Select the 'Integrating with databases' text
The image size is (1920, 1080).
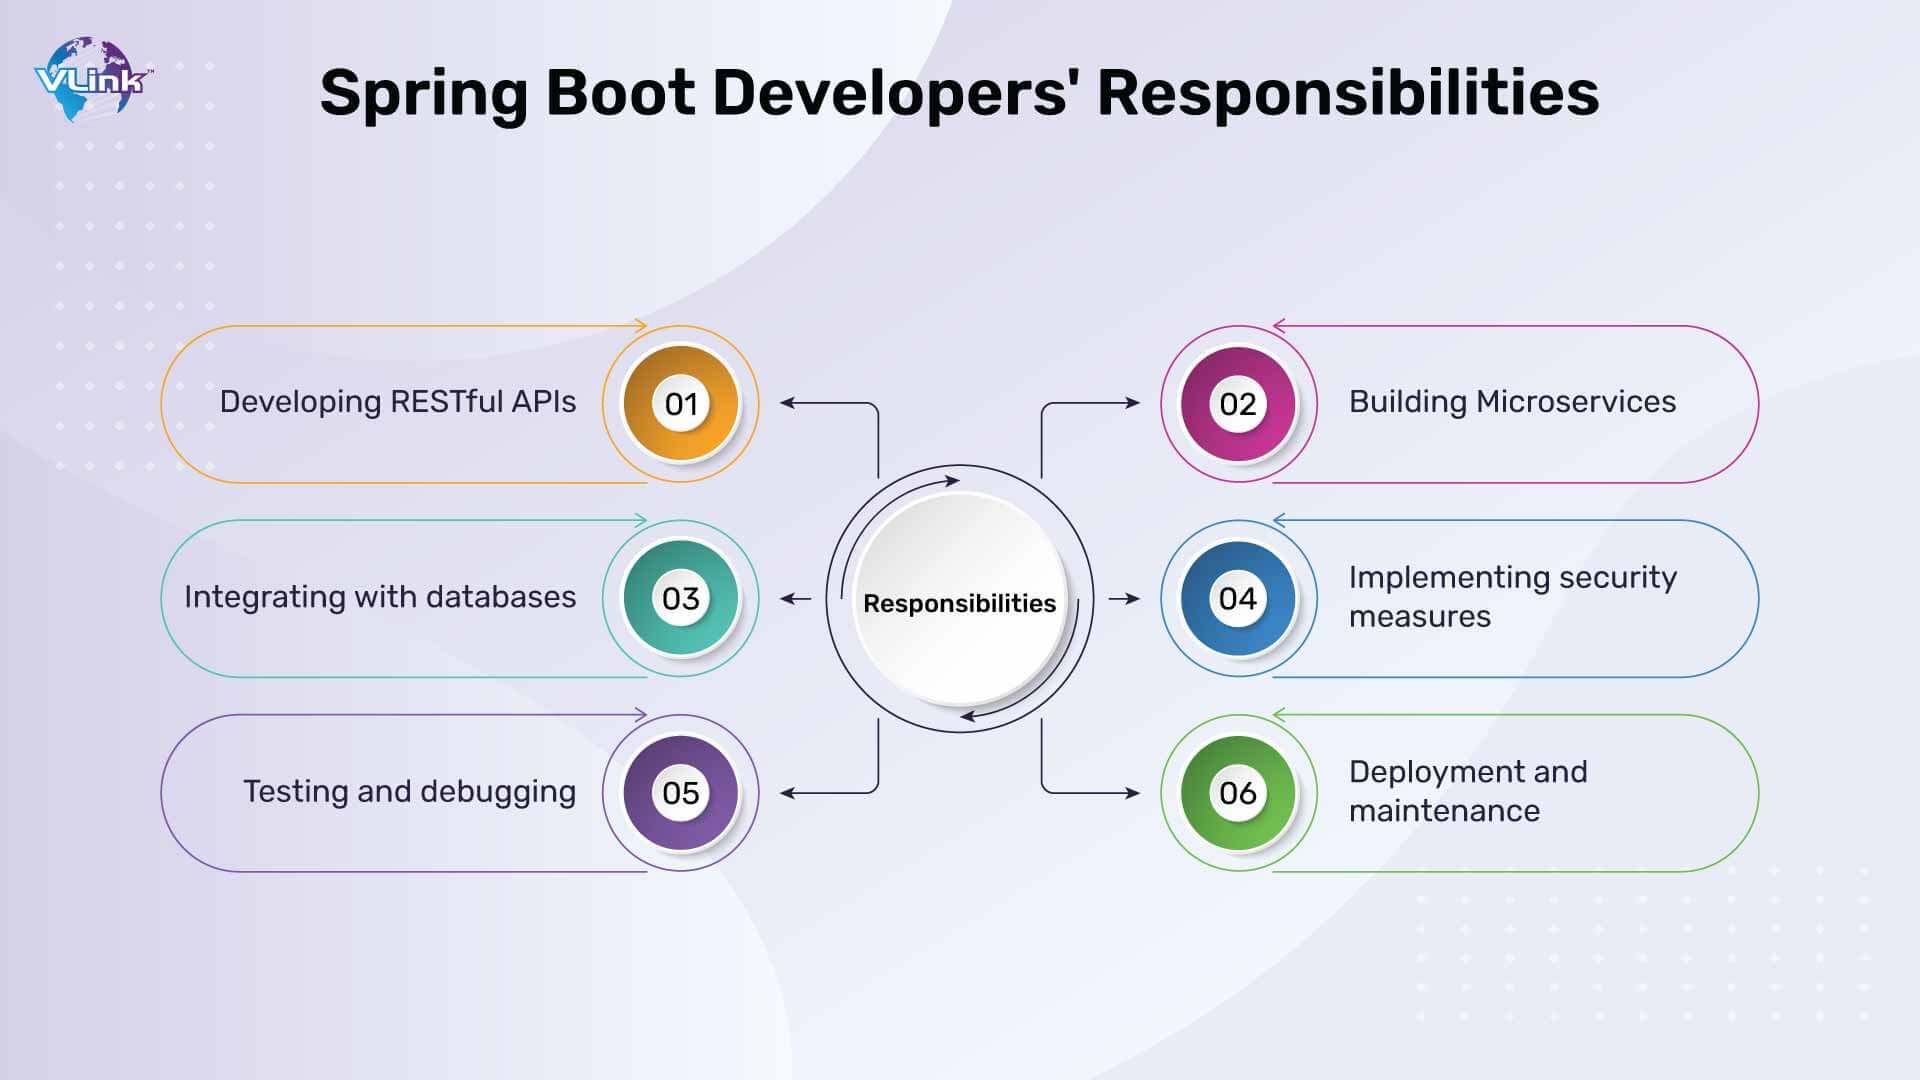380,597
